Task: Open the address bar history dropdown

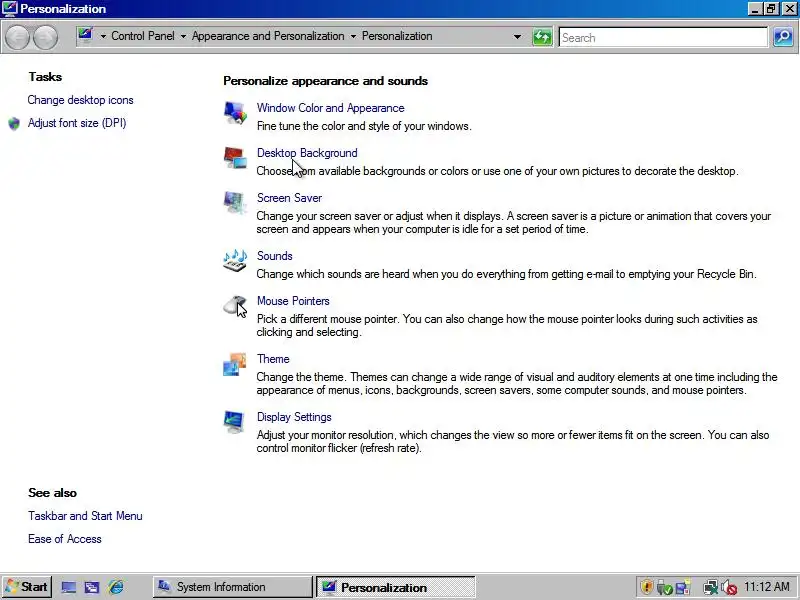Action: 517,37
